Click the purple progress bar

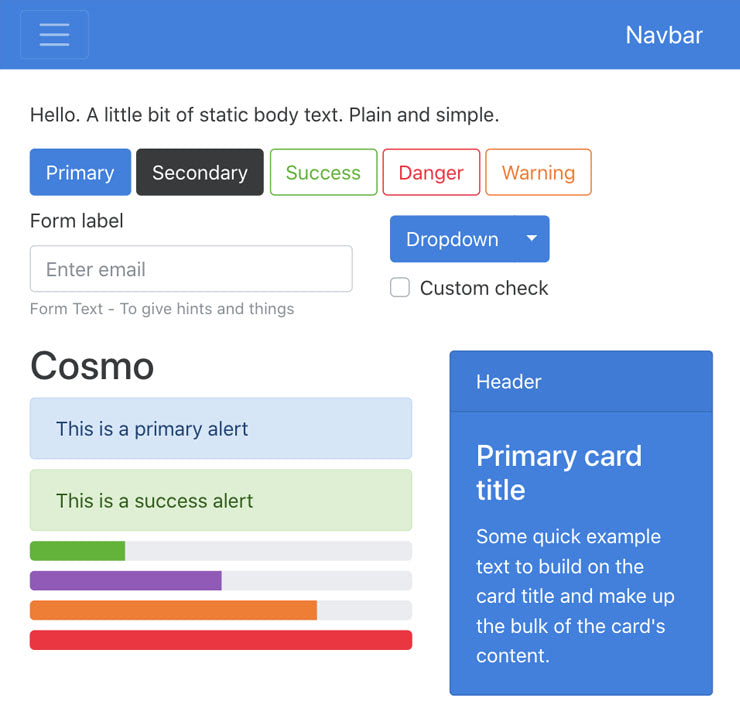click(x=125, y=581)
